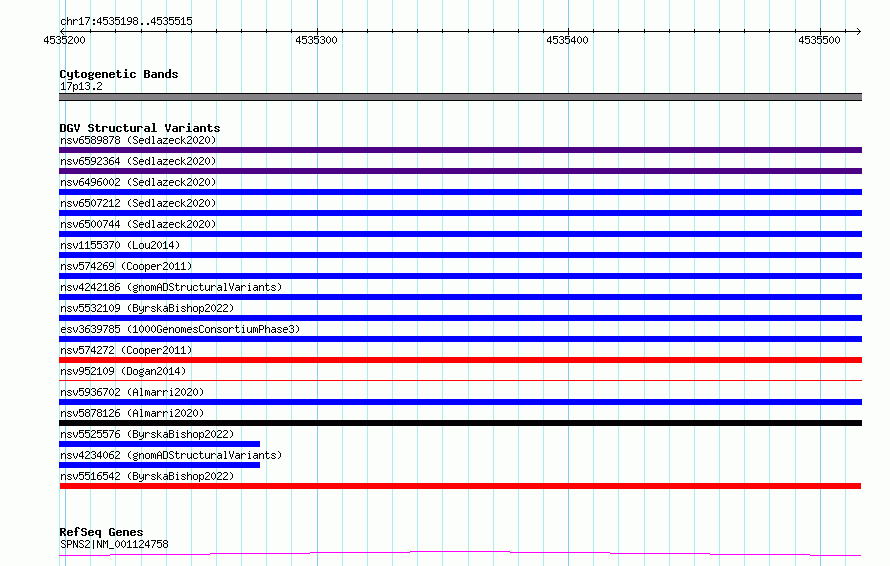Select the nsv4242186 (gnomADStructuralVariants) label
Viewport: 890px width, 566px height.
[x=171, y=287]
